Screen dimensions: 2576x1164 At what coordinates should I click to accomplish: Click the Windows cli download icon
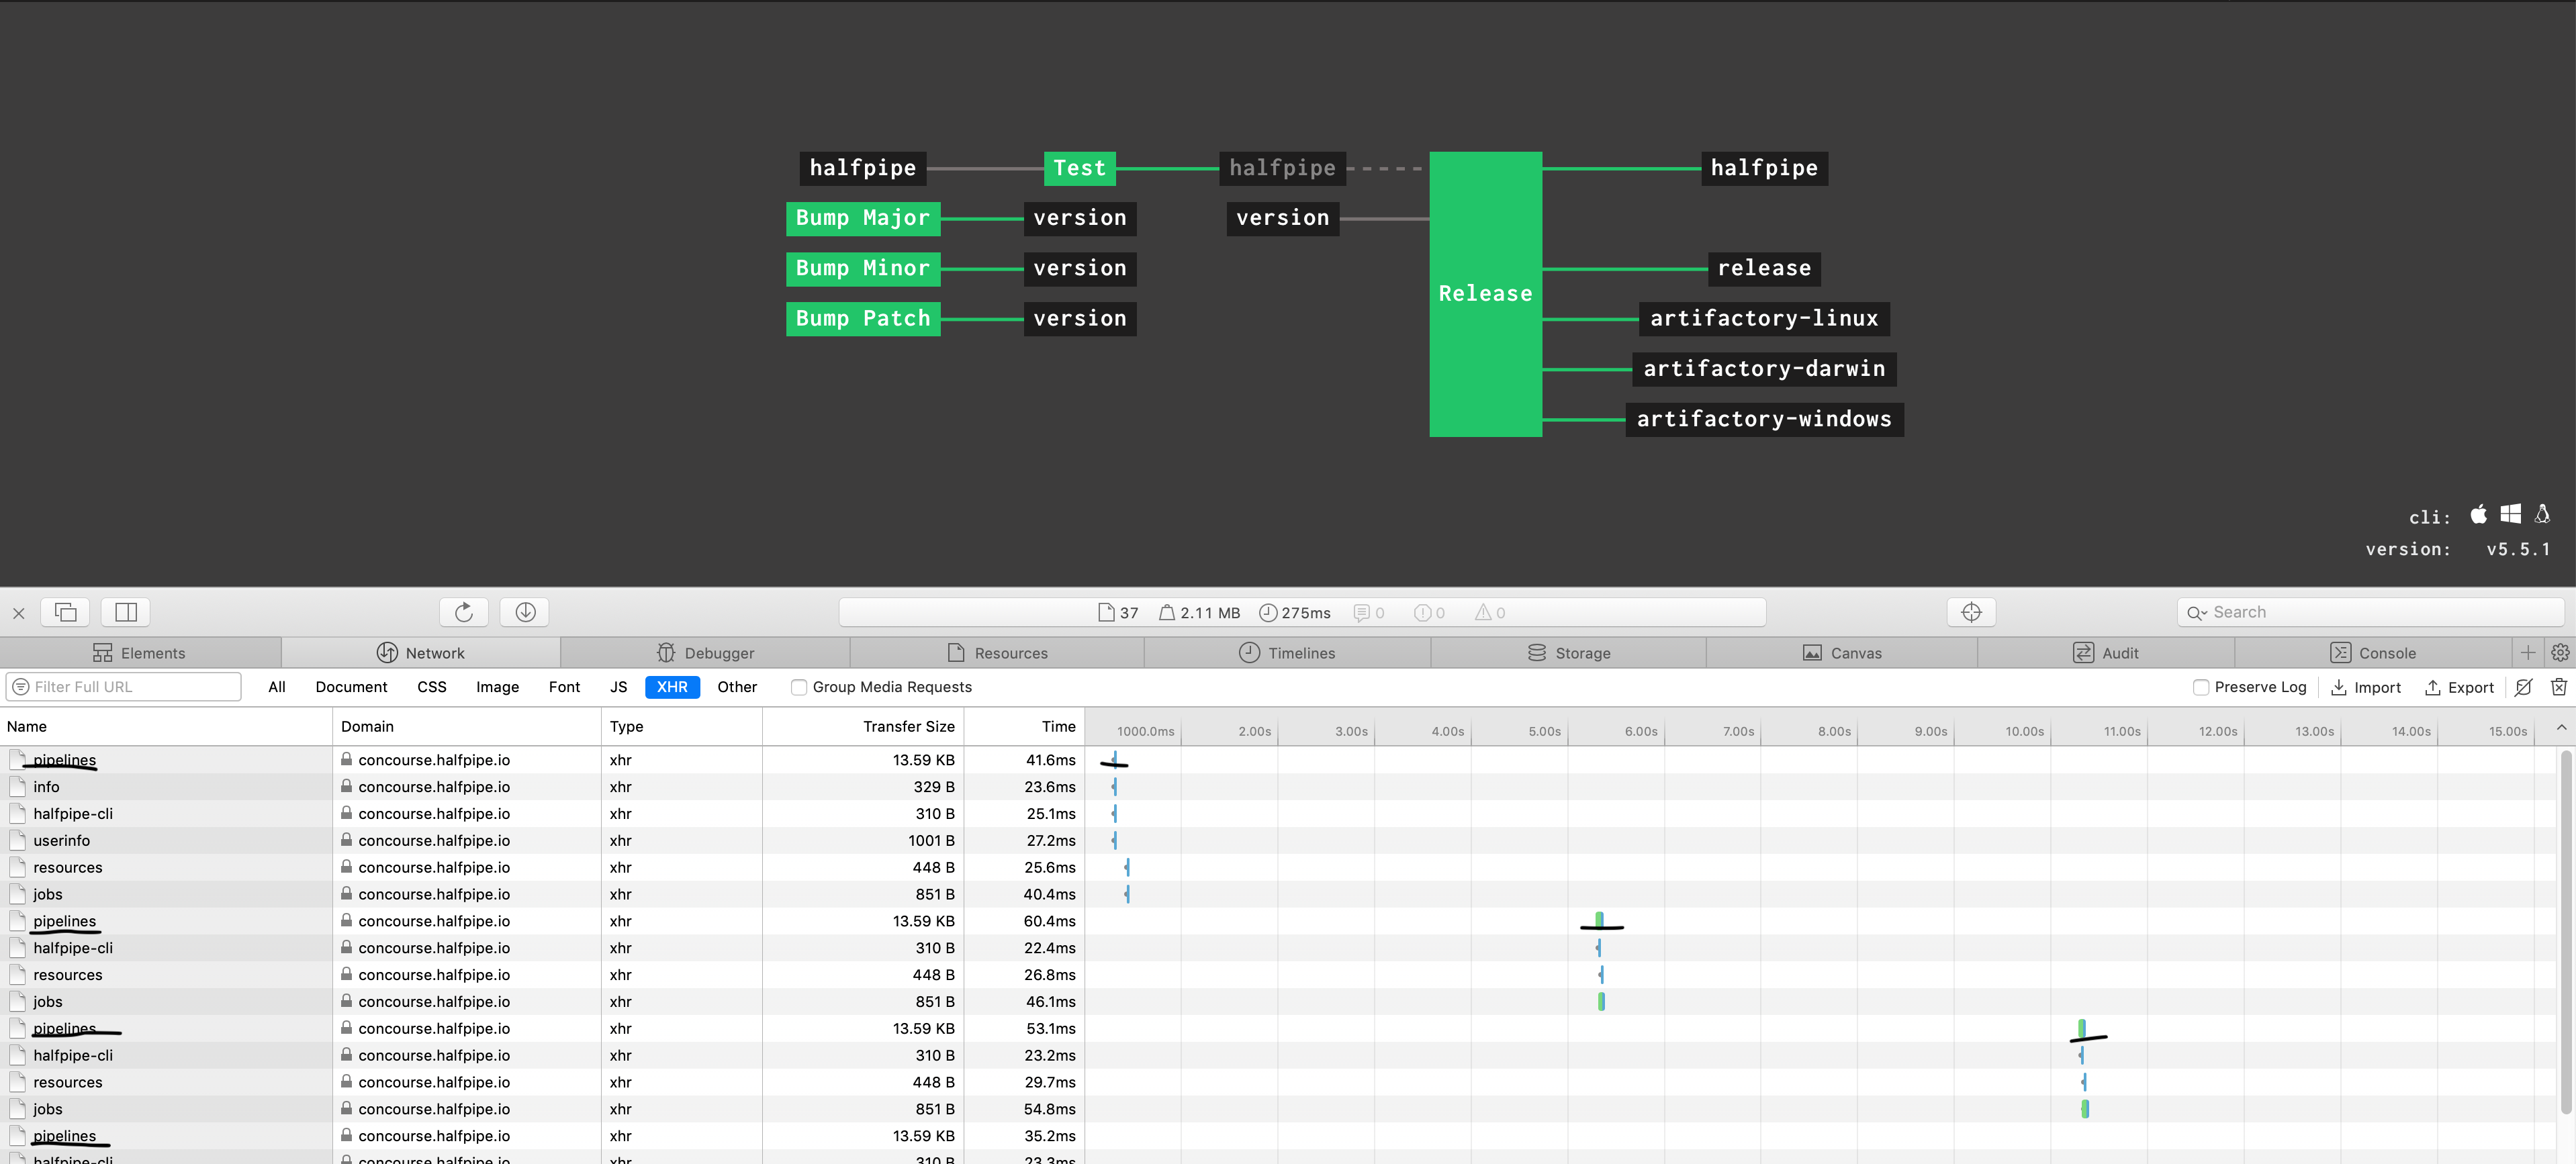pyautogui.click(x=2511, y=514)
